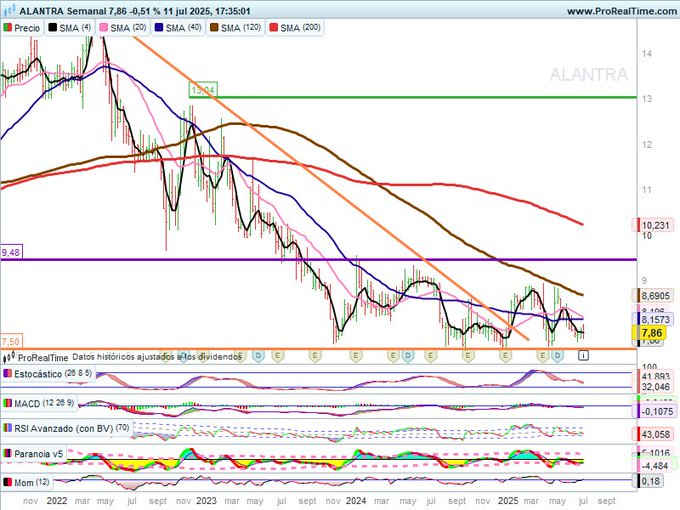
Task: Select the green 13,04 resistance level label
Action: (x=203, y=90)
